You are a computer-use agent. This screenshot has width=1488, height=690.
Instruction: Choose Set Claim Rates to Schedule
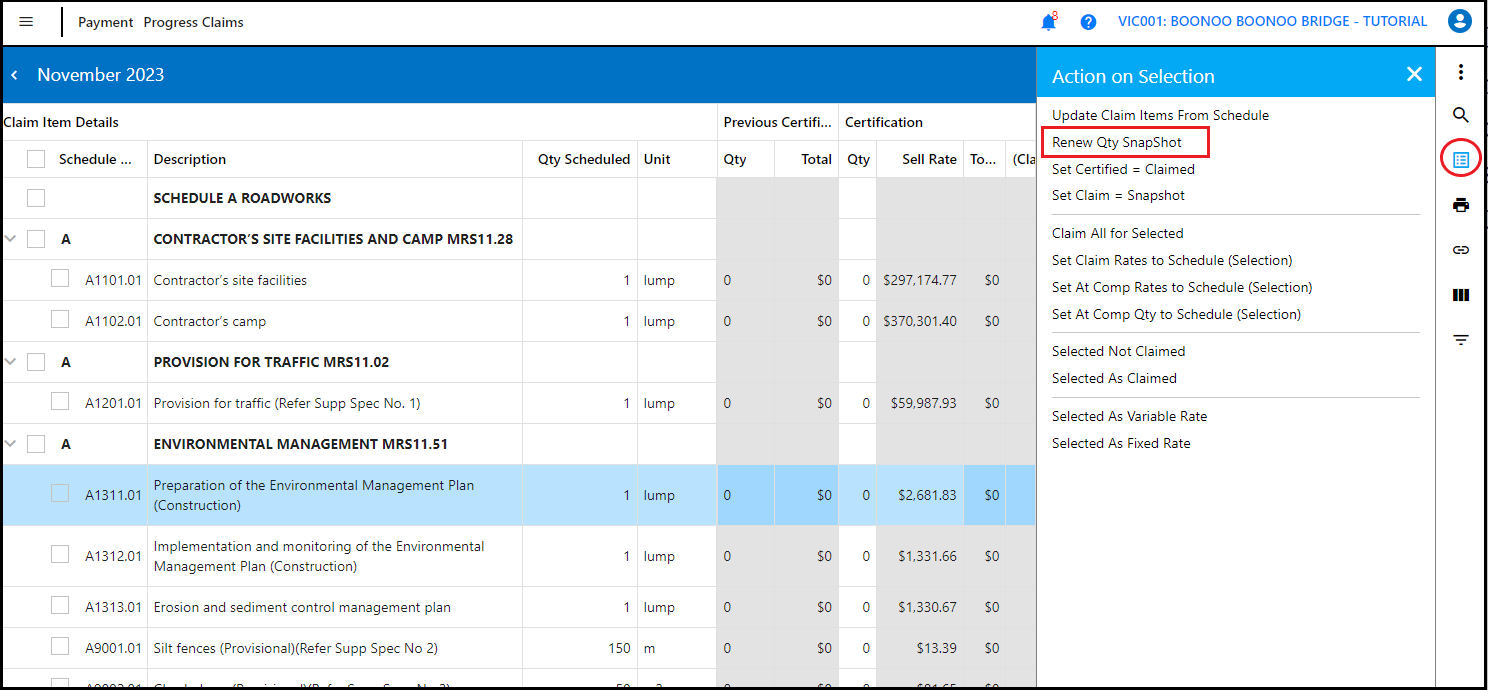1172,260
